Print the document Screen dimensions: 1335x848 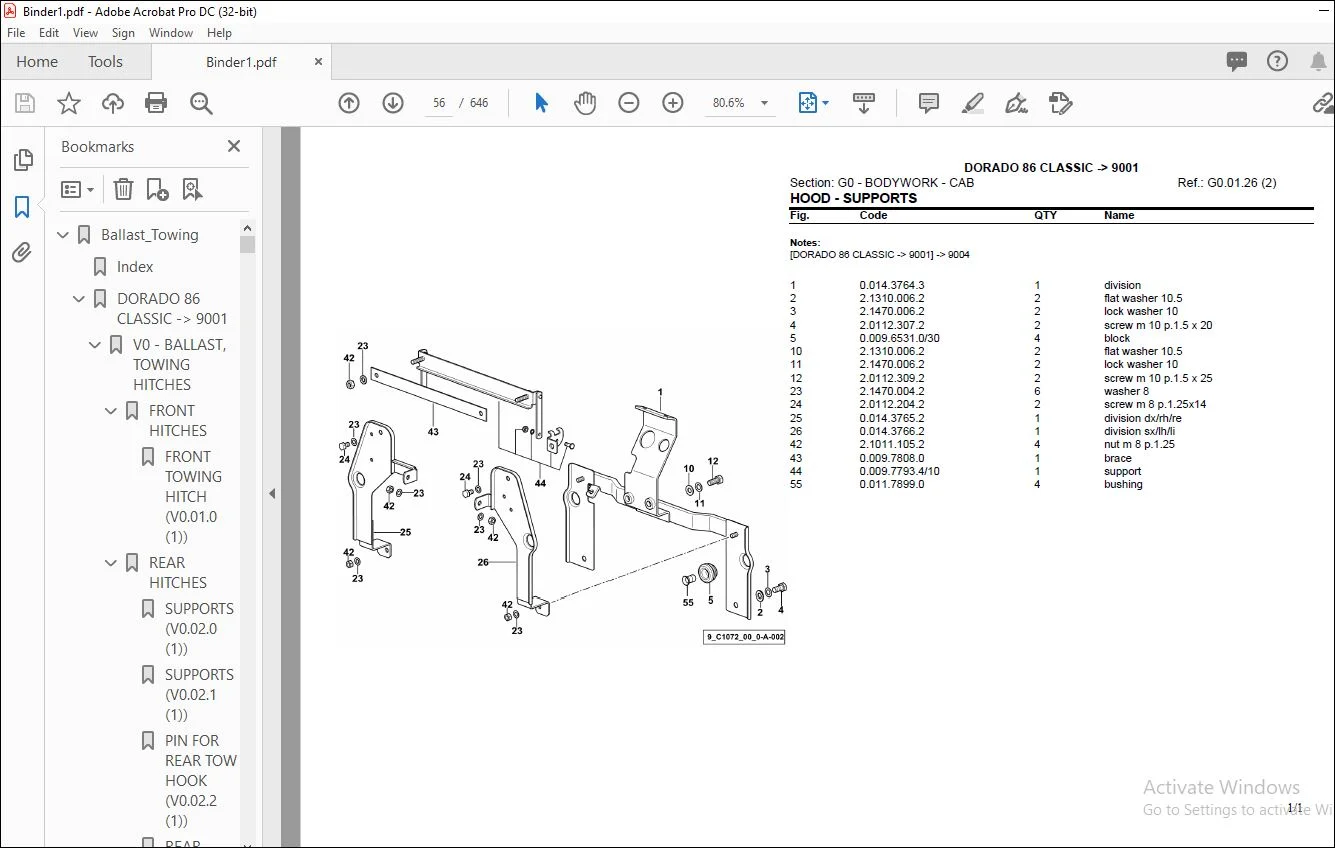pos(156,103)
